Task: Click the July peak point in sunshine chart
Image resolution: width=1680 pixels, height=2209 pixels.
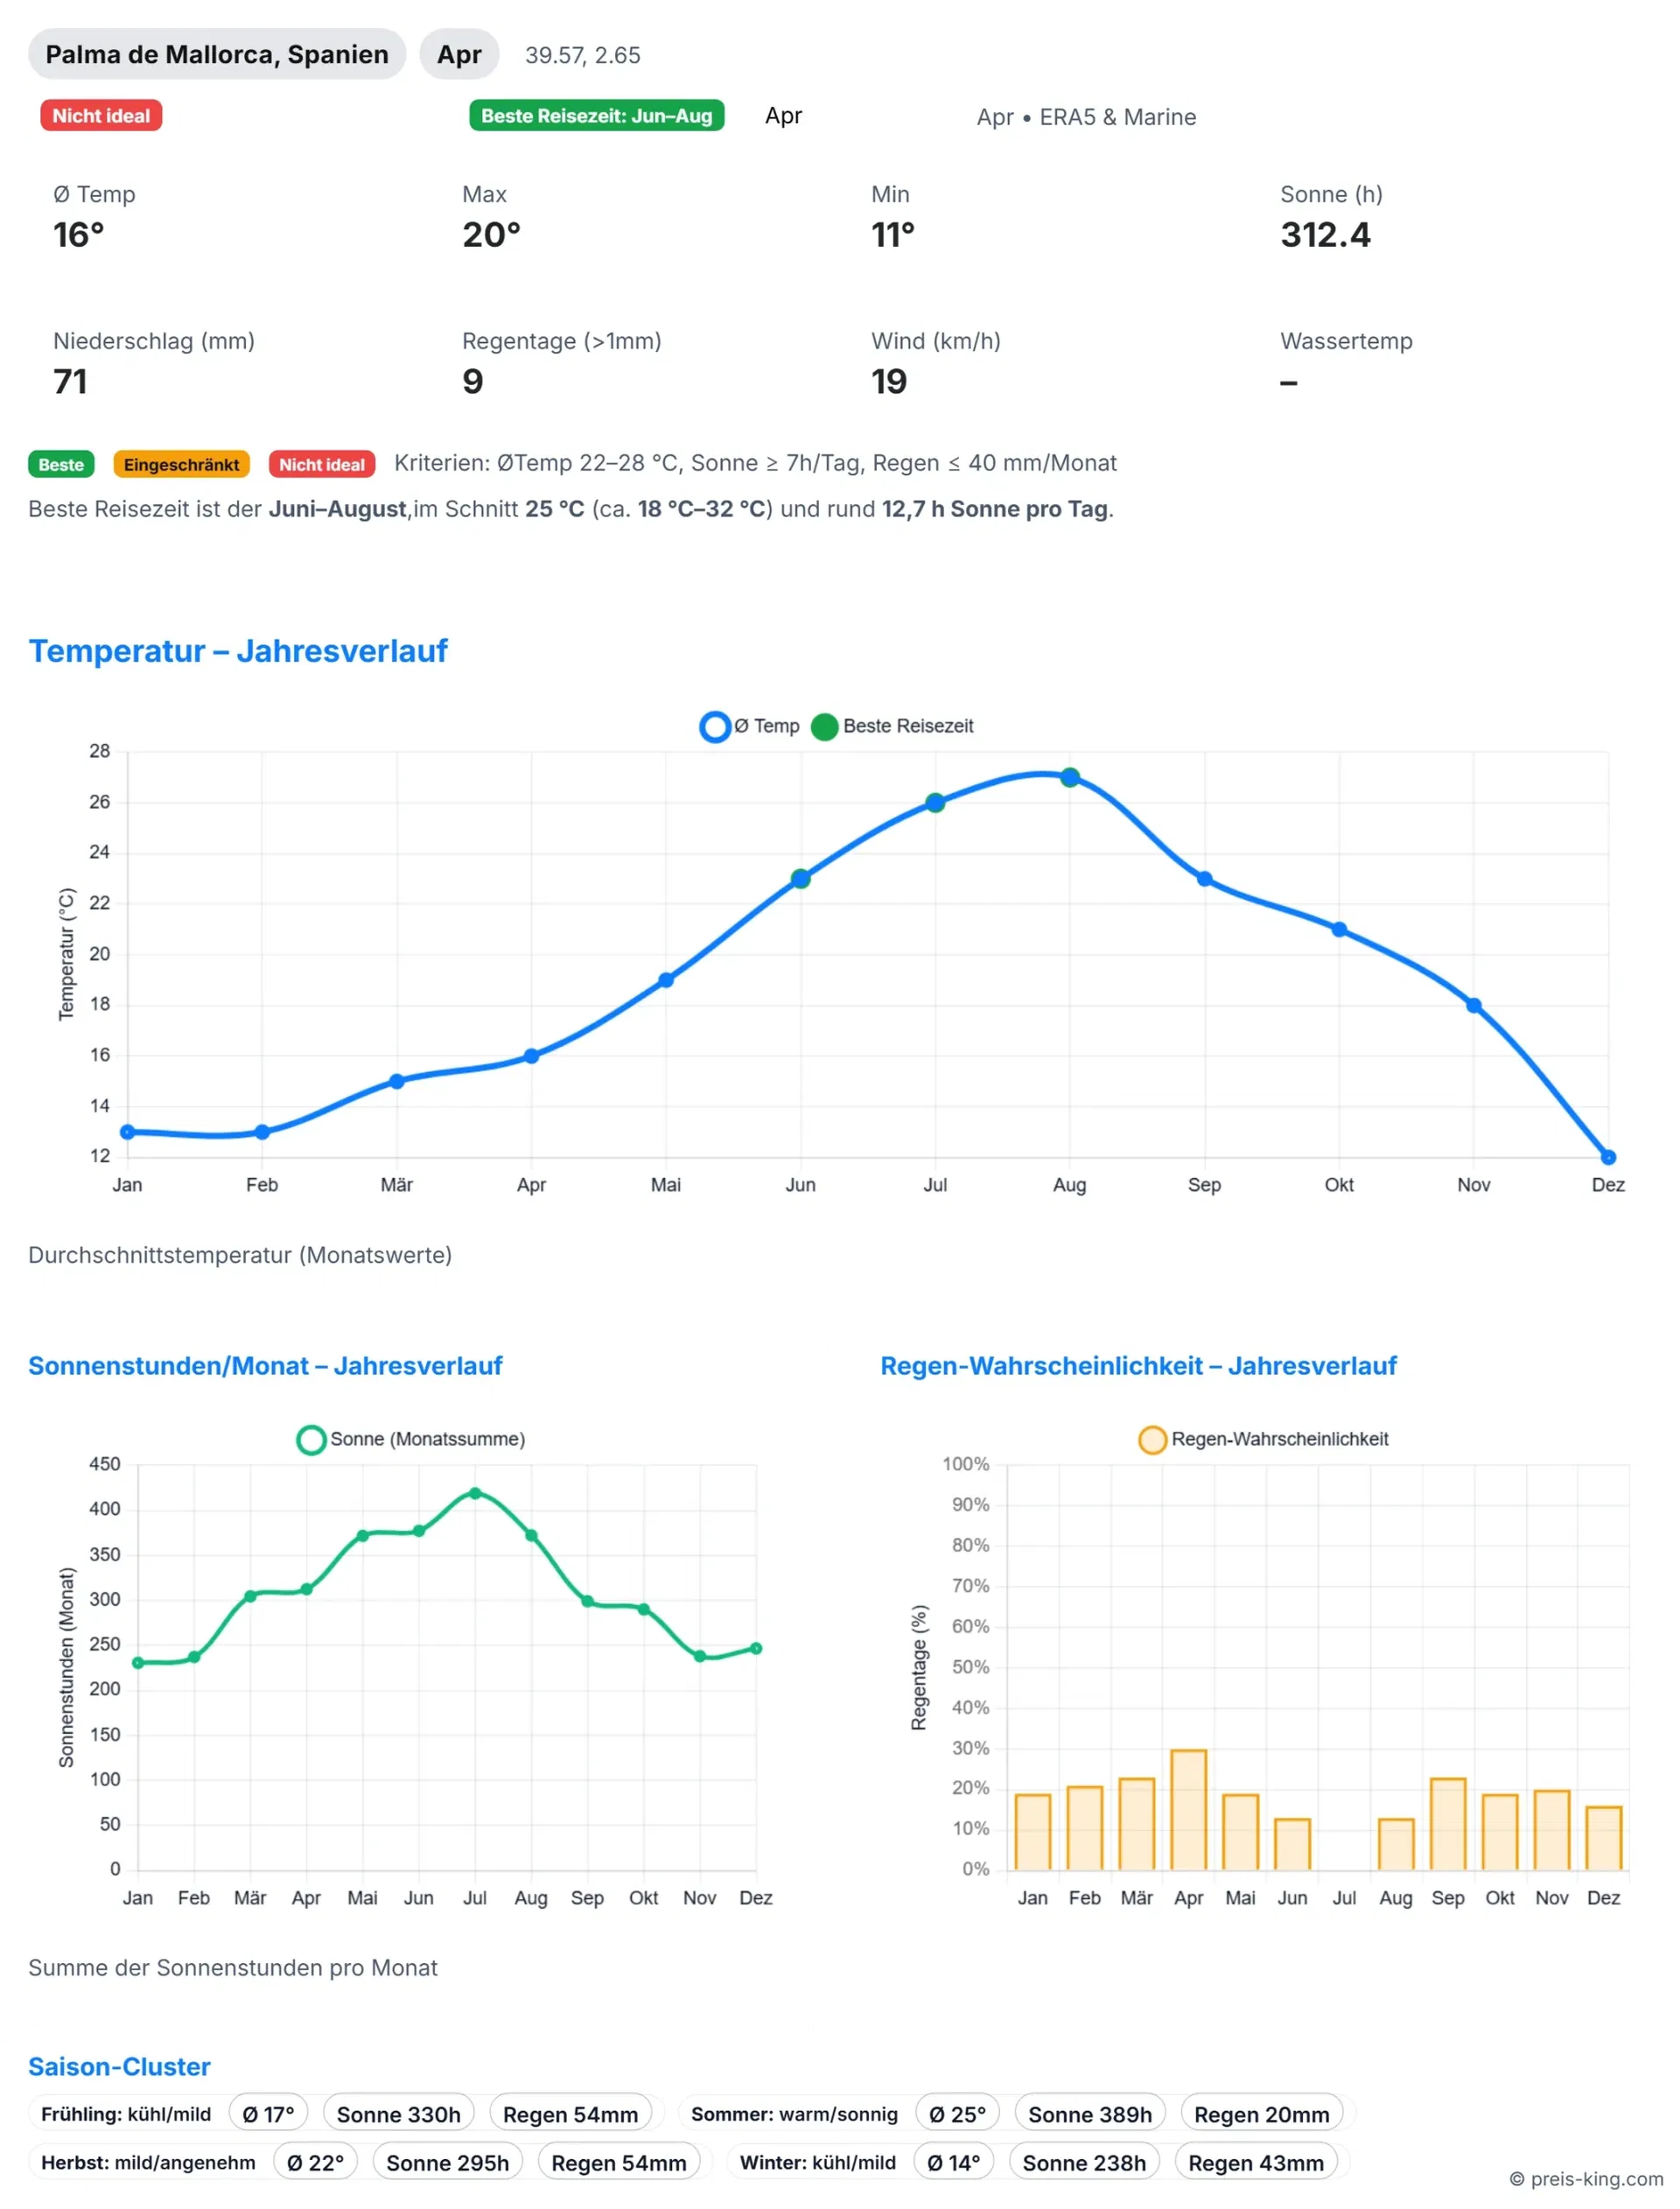Action: pyautogui.click(x=475, y=1493)
